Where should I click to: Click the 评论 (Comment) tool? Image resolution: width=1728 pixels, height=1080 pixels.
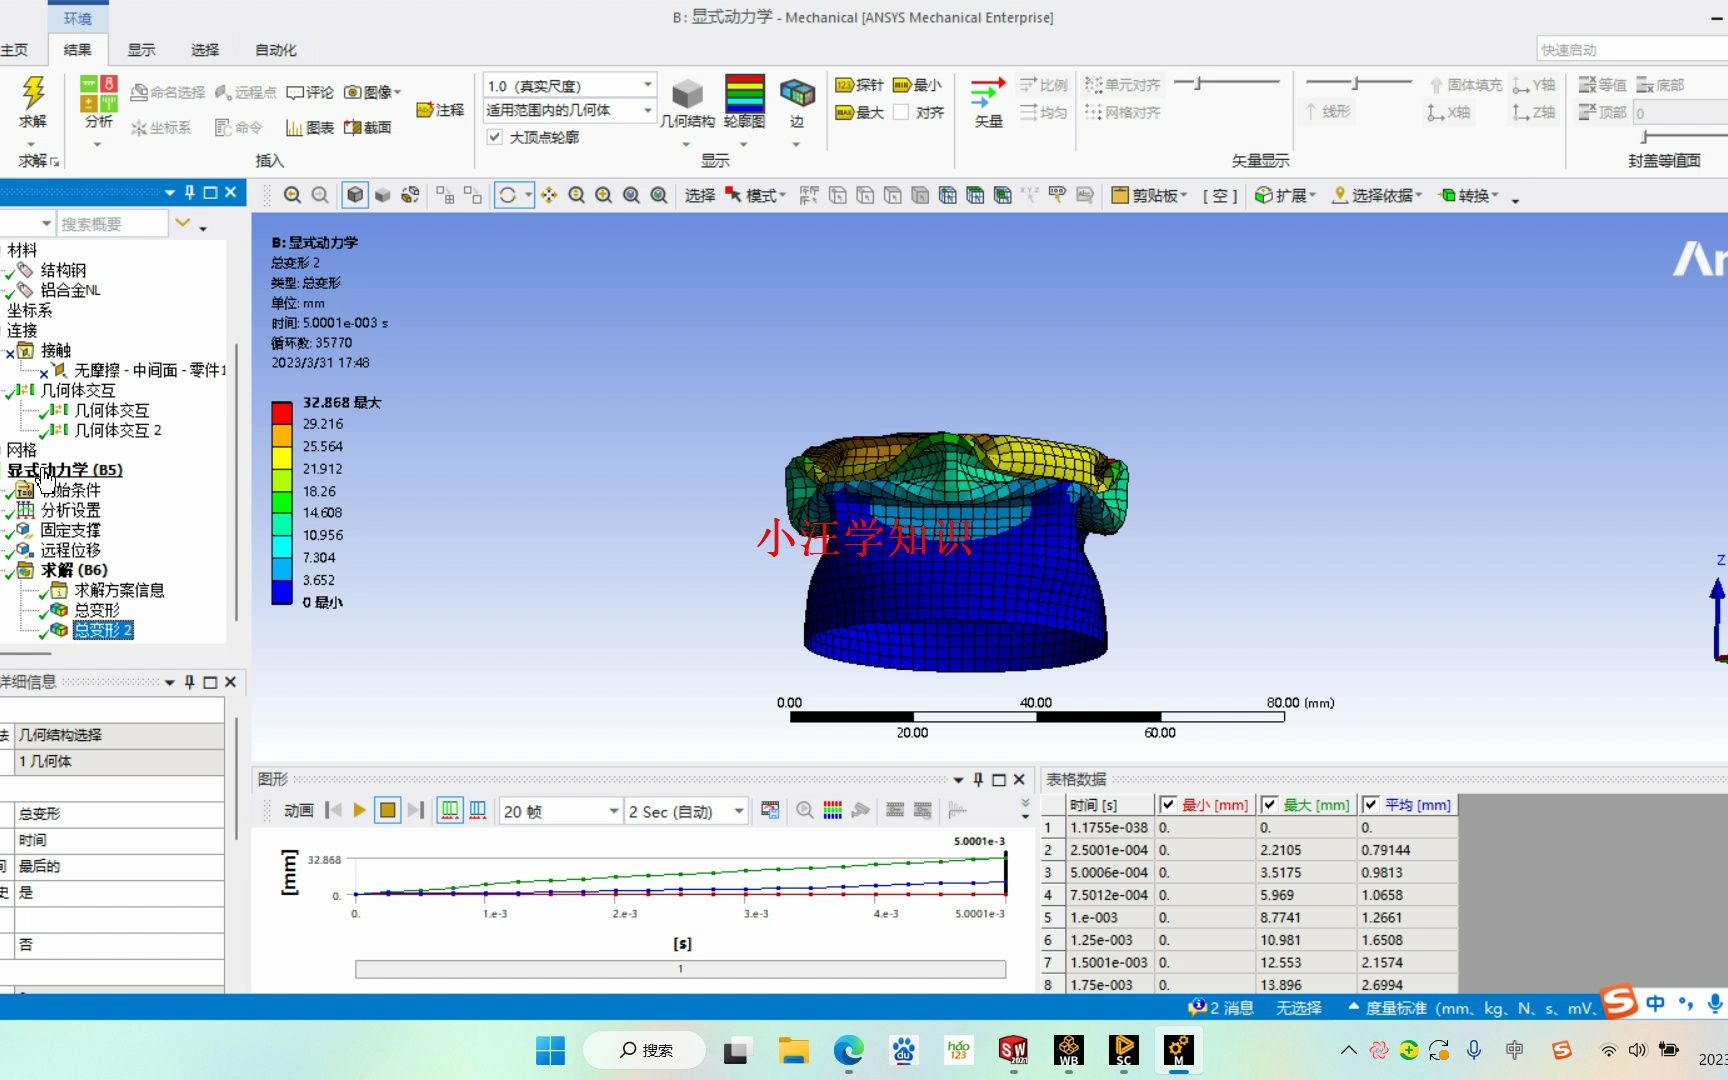pyautogui.click(x=310, y=92)
